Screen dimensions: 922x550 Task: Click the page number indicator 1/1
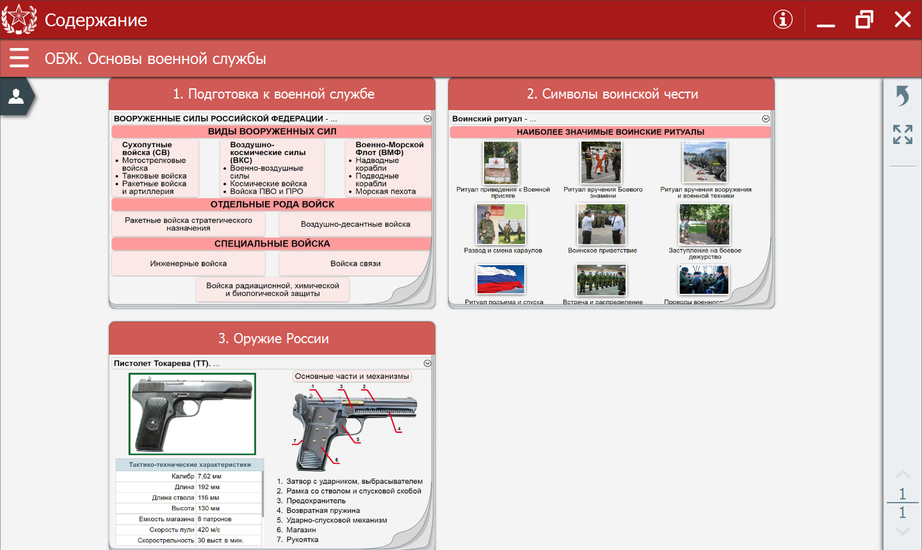click(x=902, y=503)
